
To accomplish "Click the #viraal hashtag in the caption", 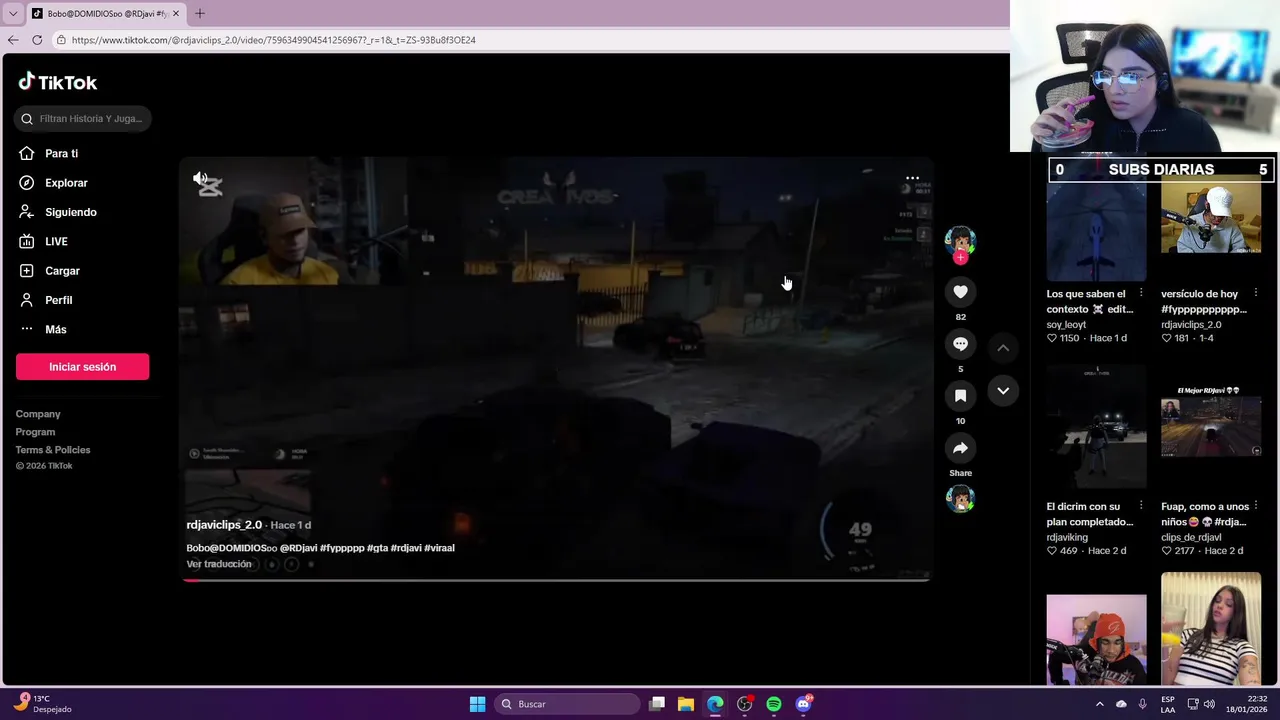I will click(x=439, y=548).
